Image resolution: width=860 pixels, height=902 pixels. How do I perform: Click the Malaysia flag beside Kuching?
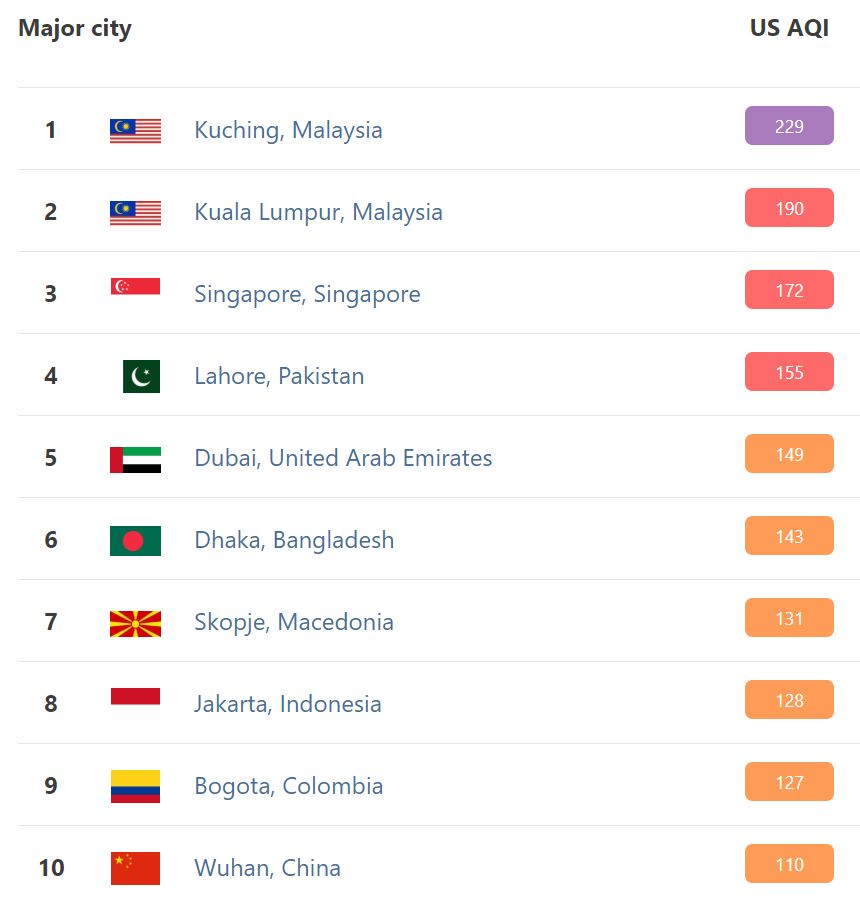(x=135, y=130)
